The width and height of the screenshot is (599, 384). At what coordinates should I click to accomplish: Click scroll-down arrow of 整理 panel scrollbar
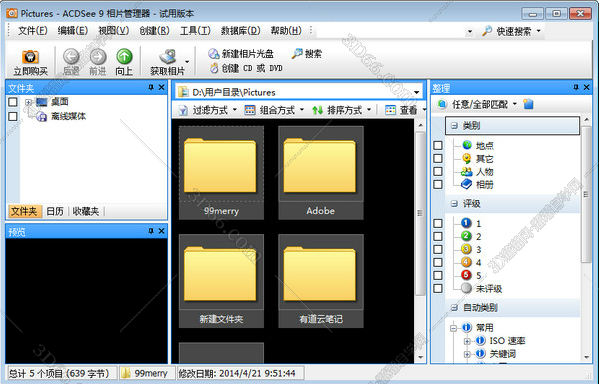point(587,357)
